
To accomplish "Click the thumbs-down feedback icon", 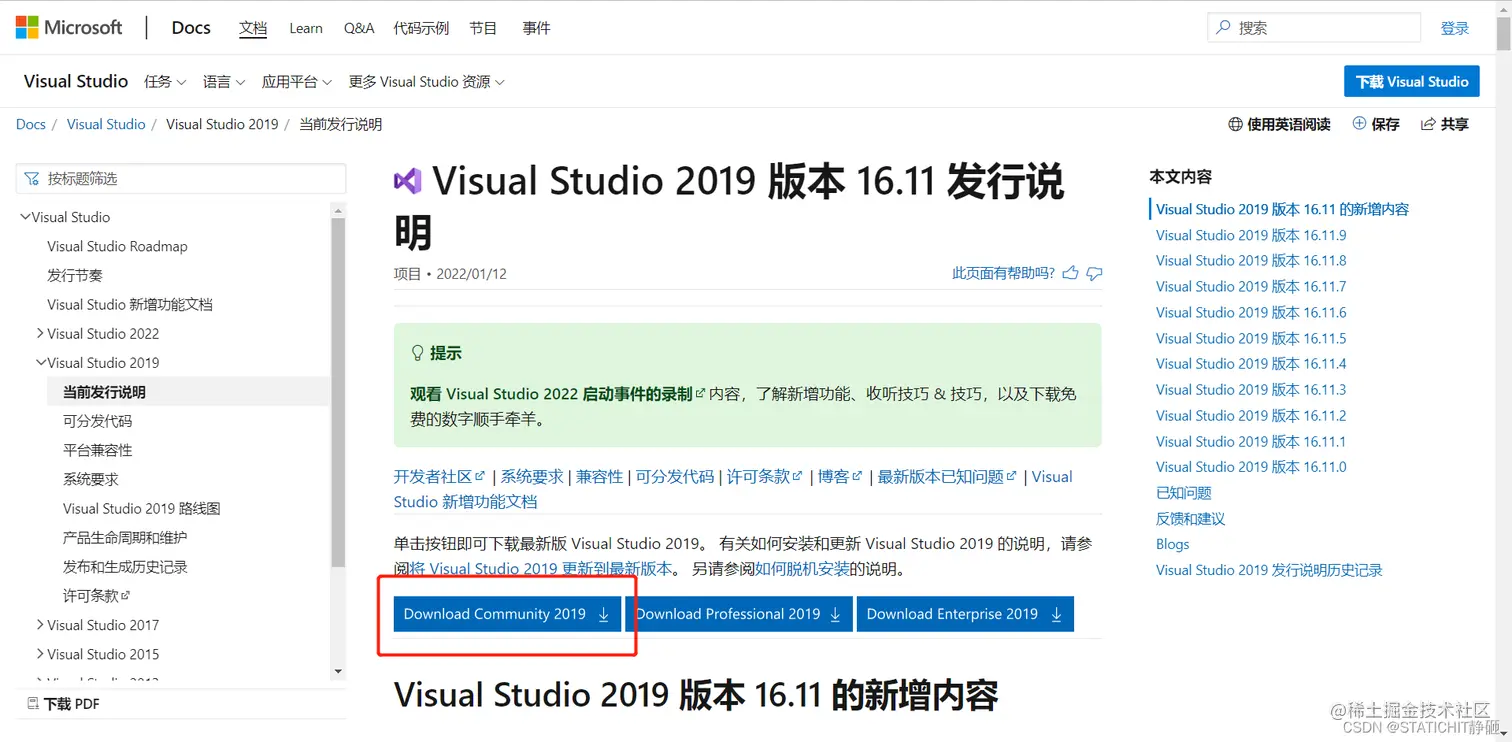I will (x=1094, y=273).
